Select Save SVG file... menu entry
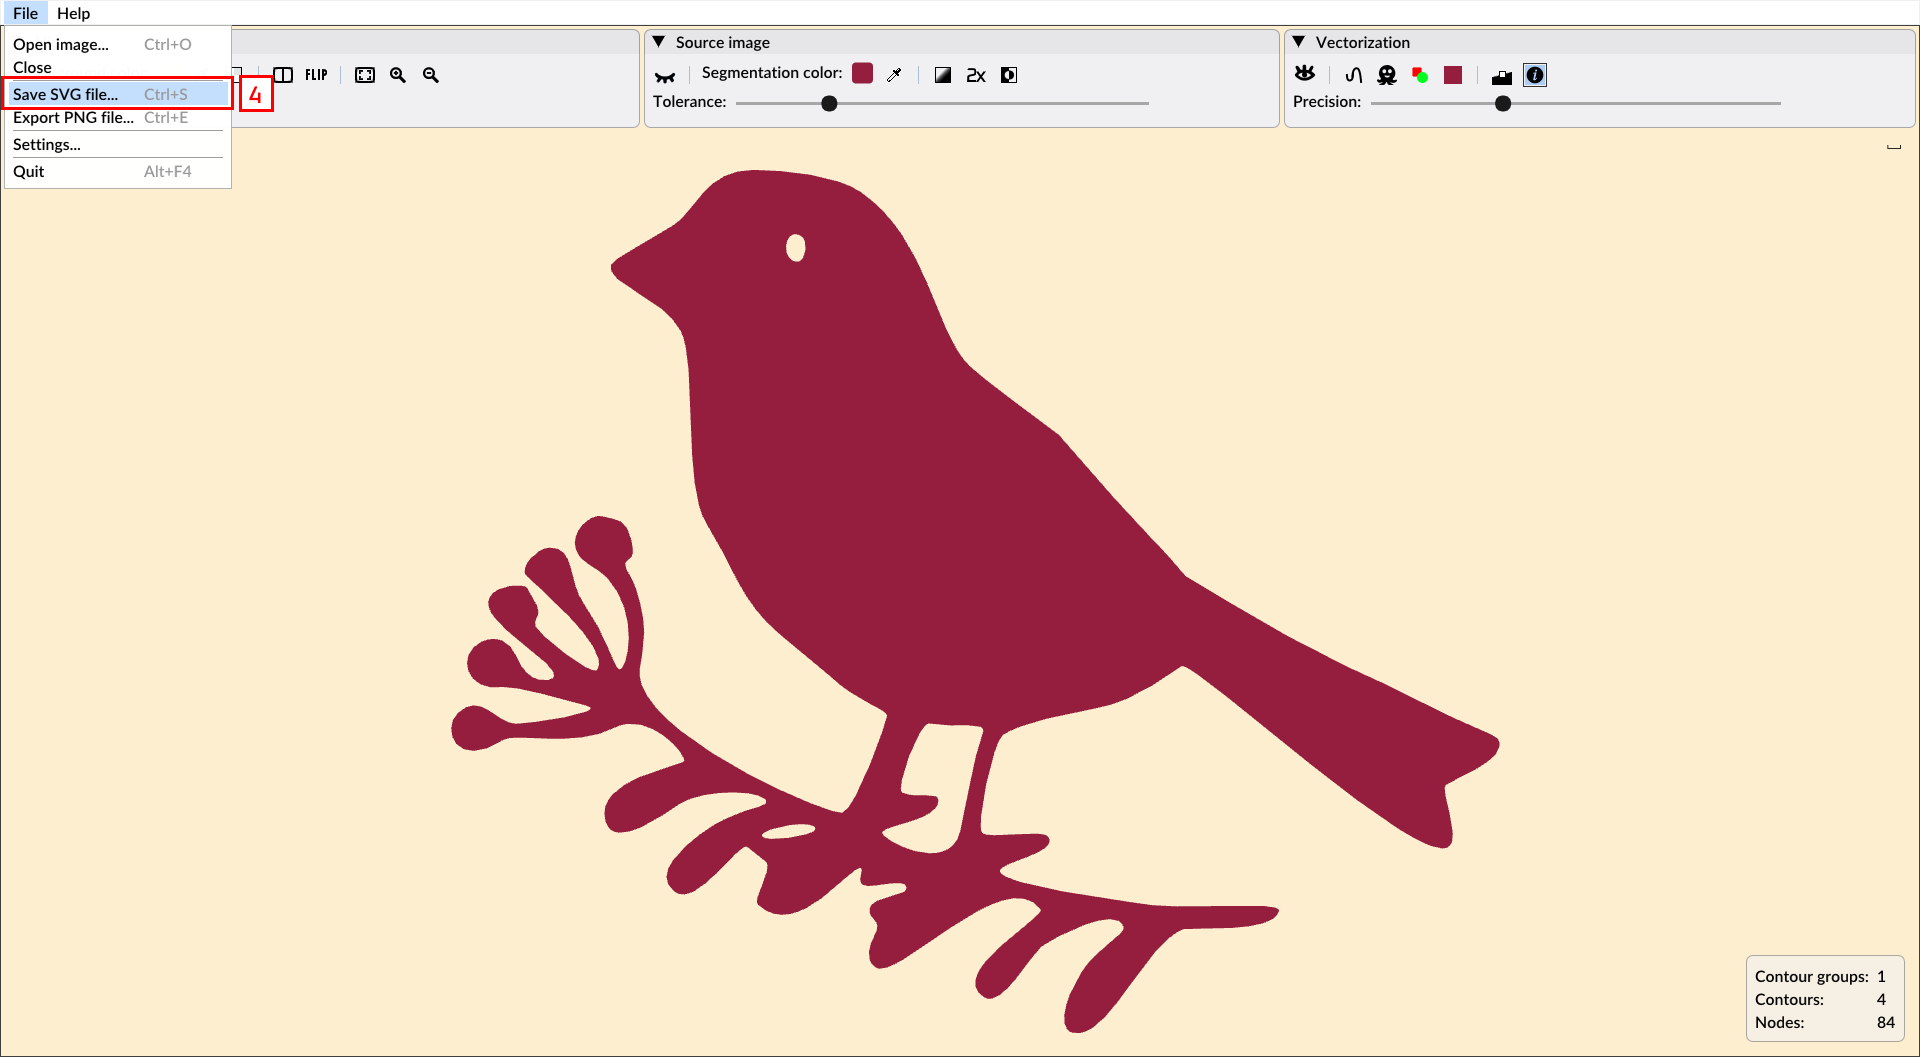The height and width of the screenshot is (1057, 1920). coord(117,94)
